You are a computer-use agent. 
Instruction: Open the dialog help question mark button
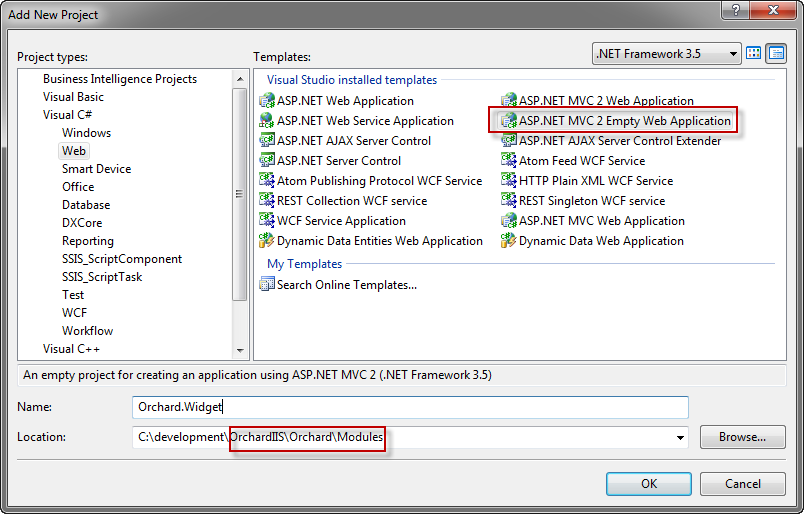tap(735, 10)
